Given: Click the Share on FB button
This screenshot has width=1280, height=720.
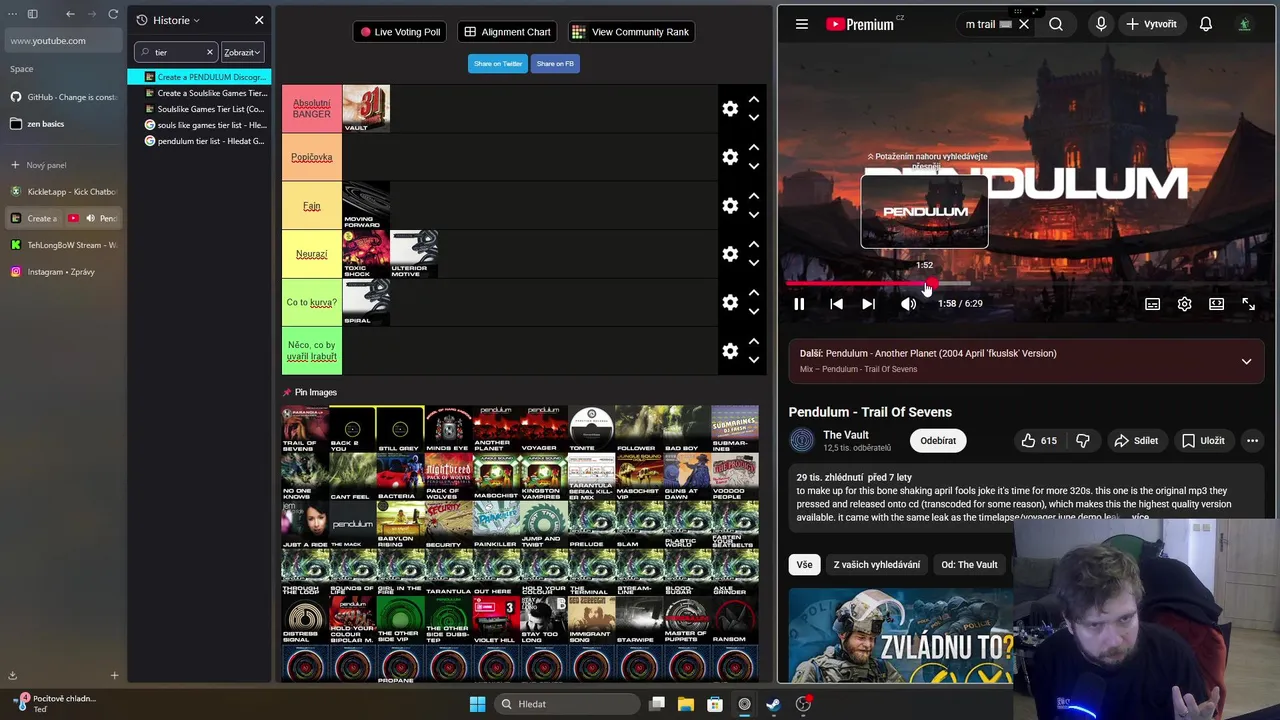Looking at the screenshot, I should (x=555, y=63).
